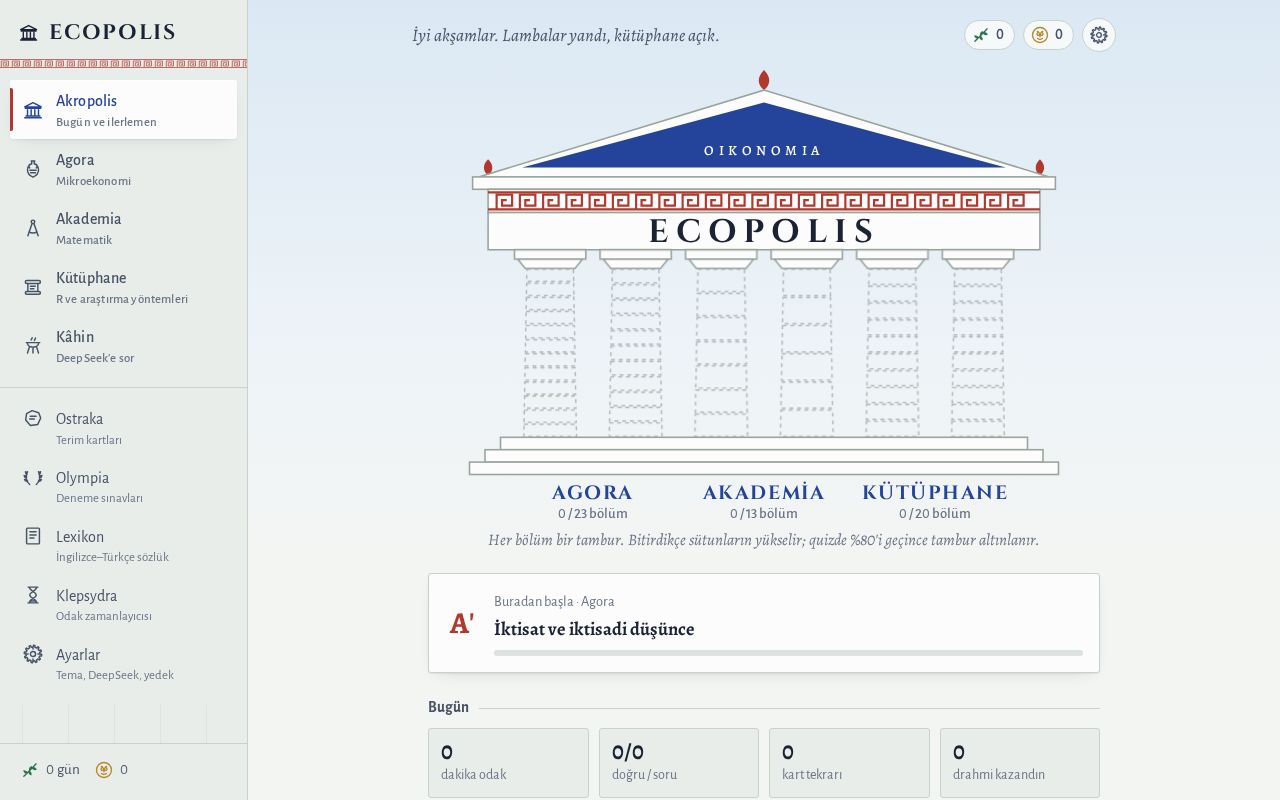Open Klepsydra Odak zamanlayıcısı

point(124,605)
